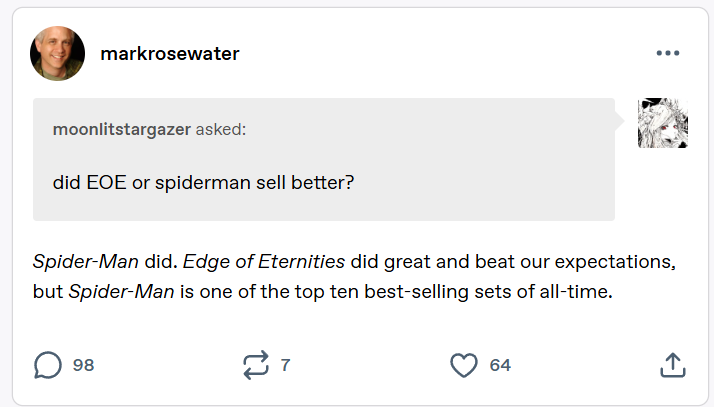
Task: Click the italic Edge of Eternities text
Action: coord(264,262)
